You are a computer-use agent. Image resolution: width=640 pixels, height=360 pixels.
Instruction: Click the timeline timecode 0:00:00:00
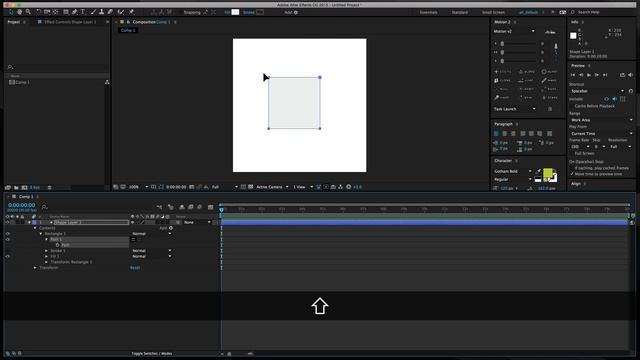click(x=22, y=205)
